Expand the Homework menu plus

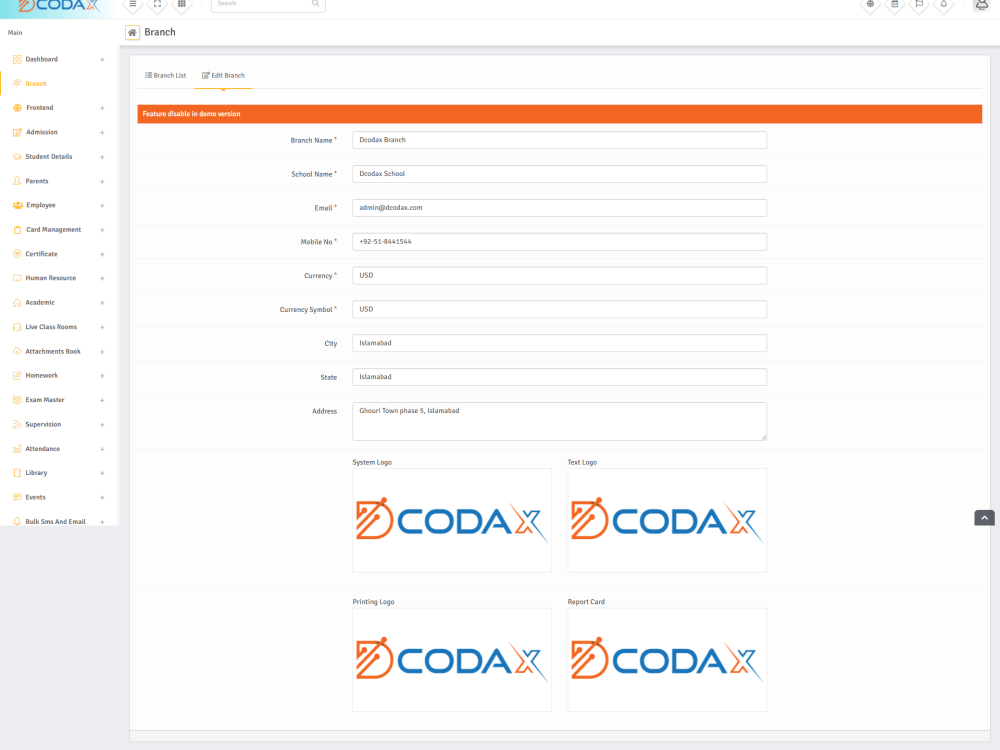(x=102, y=376)
